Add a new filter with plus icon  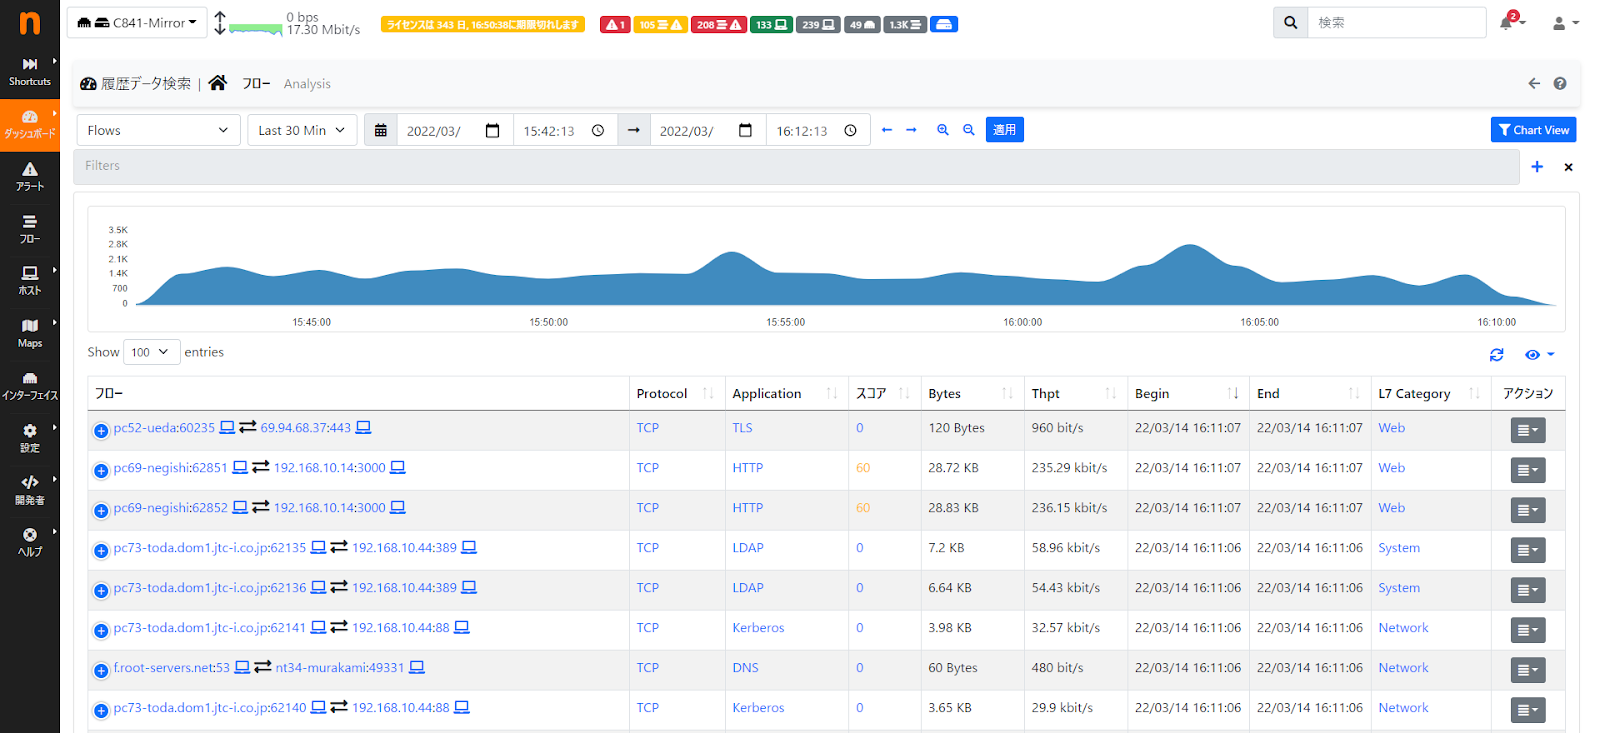point(1537,167)
